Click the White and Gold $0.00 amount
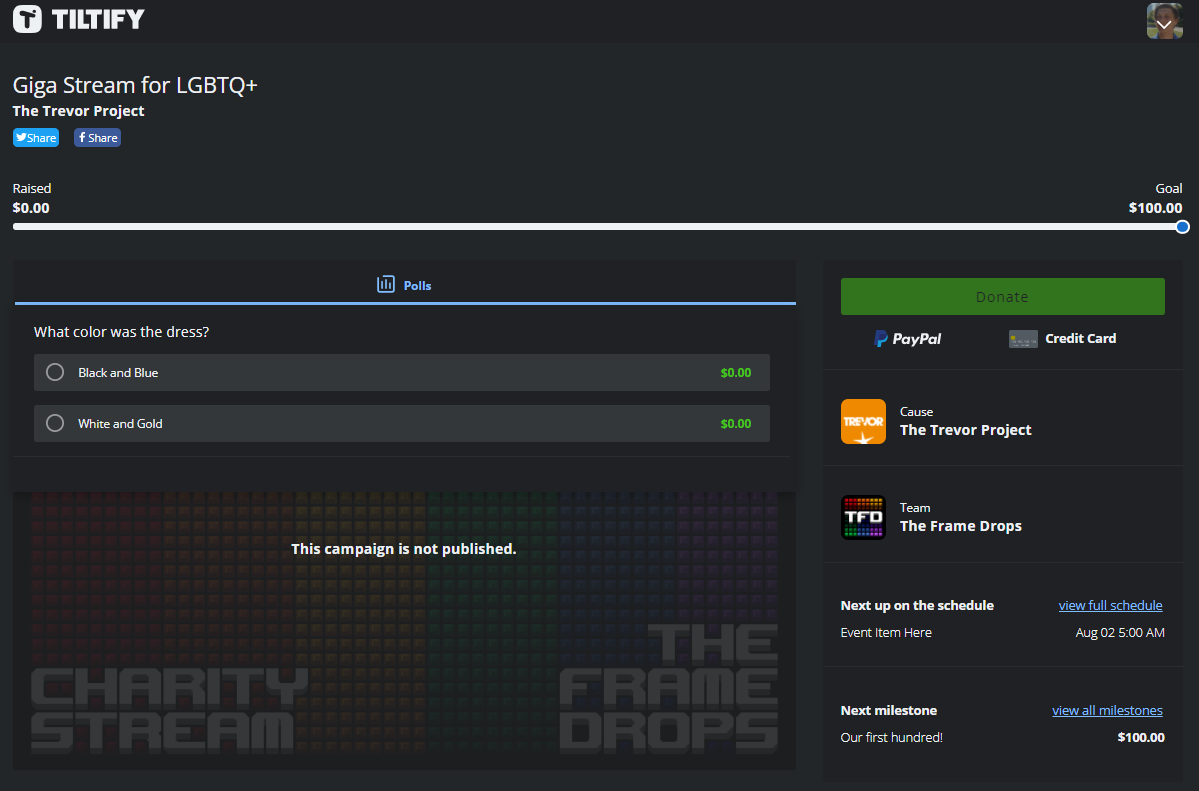The width and height of the screenshot is (1199, 791). pos(736,423)
